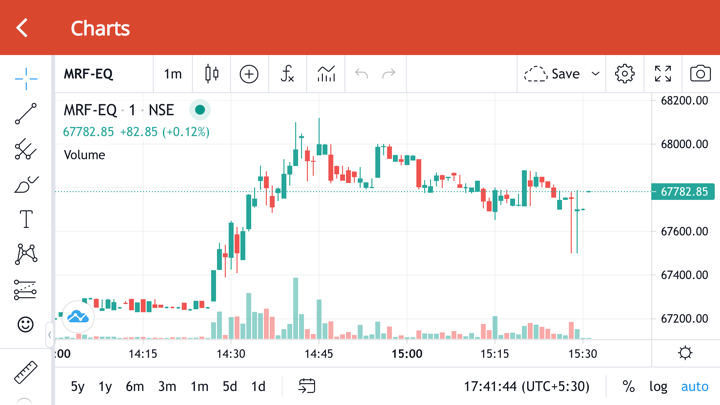Click the MRF-EQ · 1 · NSE legend title
This screenshot has height=405, width=720.
click(x=118, y=110)
